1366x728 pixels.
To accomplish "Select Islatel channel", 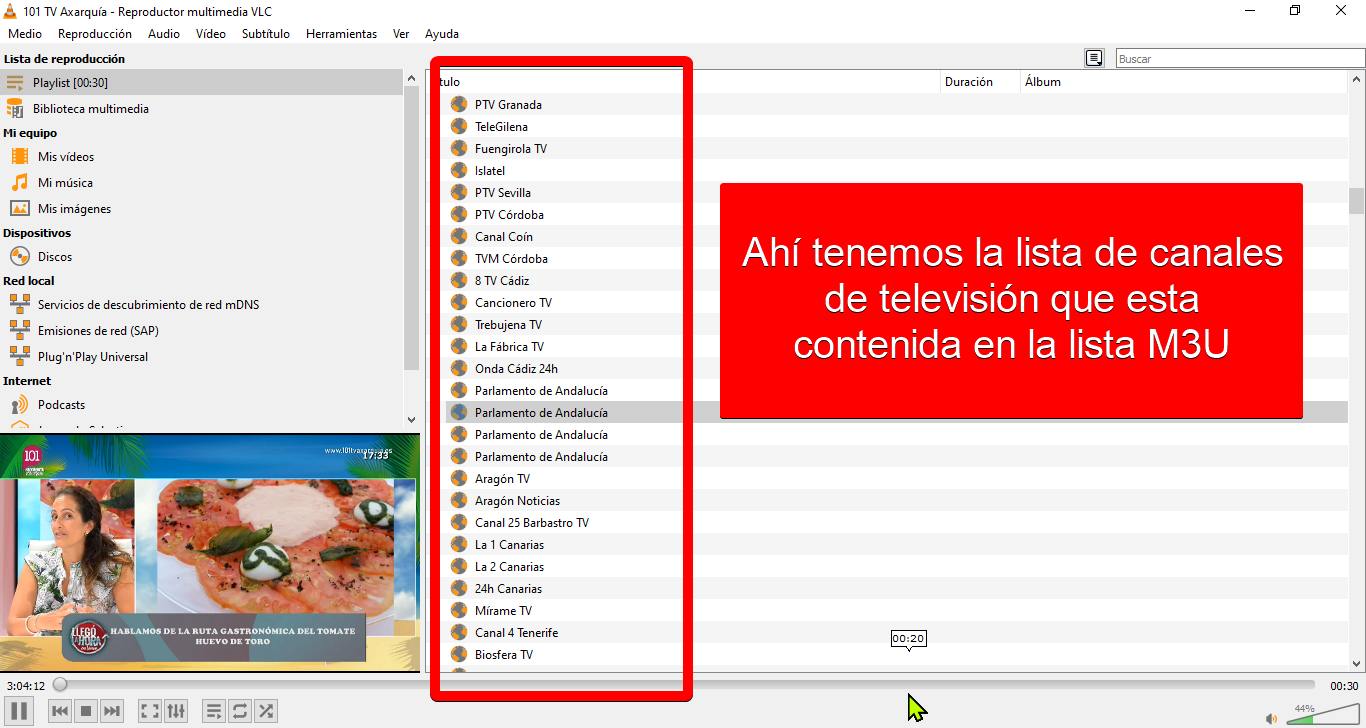I will [x=490, y=170].
